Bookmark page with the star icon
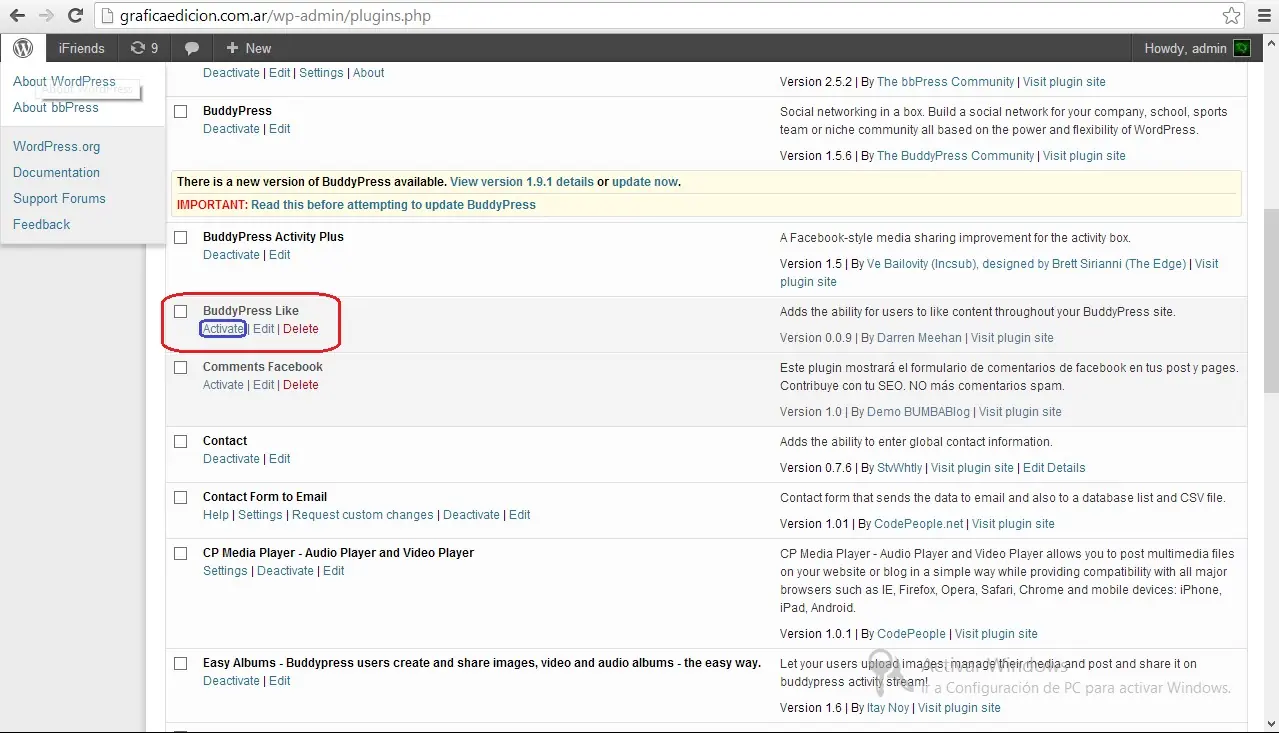This screenshot has width=1279, height=733. [x=1232, y=16]
